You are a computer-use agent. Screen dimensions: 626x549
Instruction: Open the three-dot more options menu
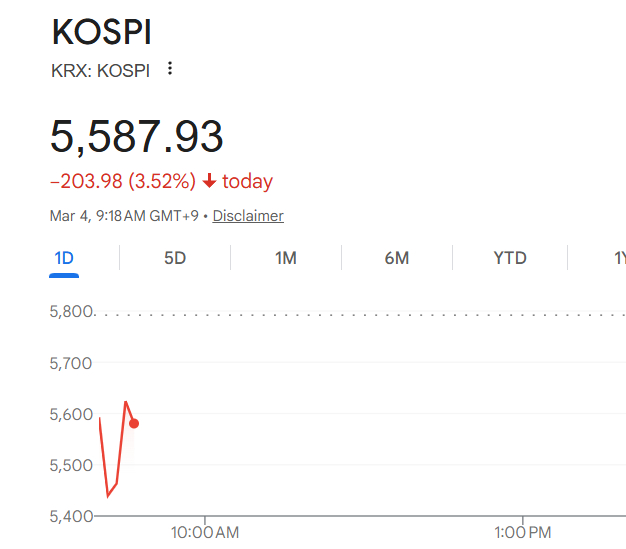pos(170,69)
